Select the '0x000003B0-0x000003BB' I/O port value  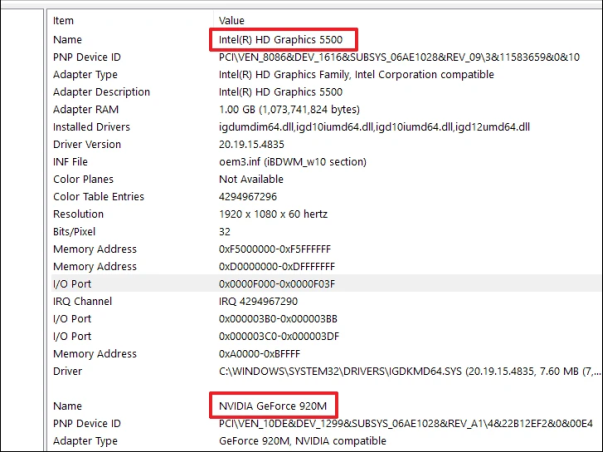(278, 319)
